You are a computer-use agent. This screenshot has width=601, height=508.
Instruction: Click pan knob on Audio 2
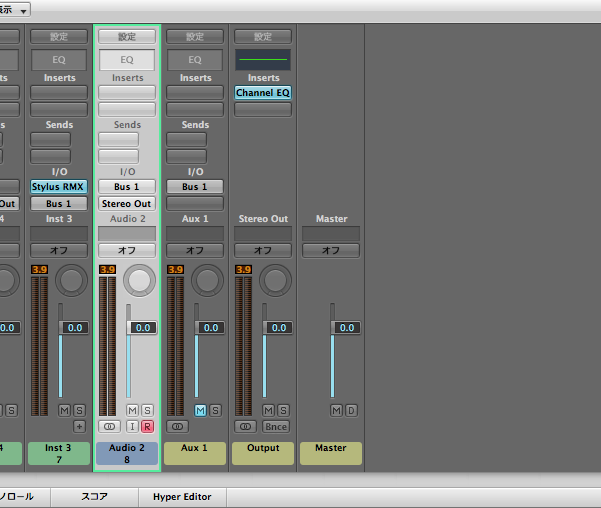(x=139, y=280)
